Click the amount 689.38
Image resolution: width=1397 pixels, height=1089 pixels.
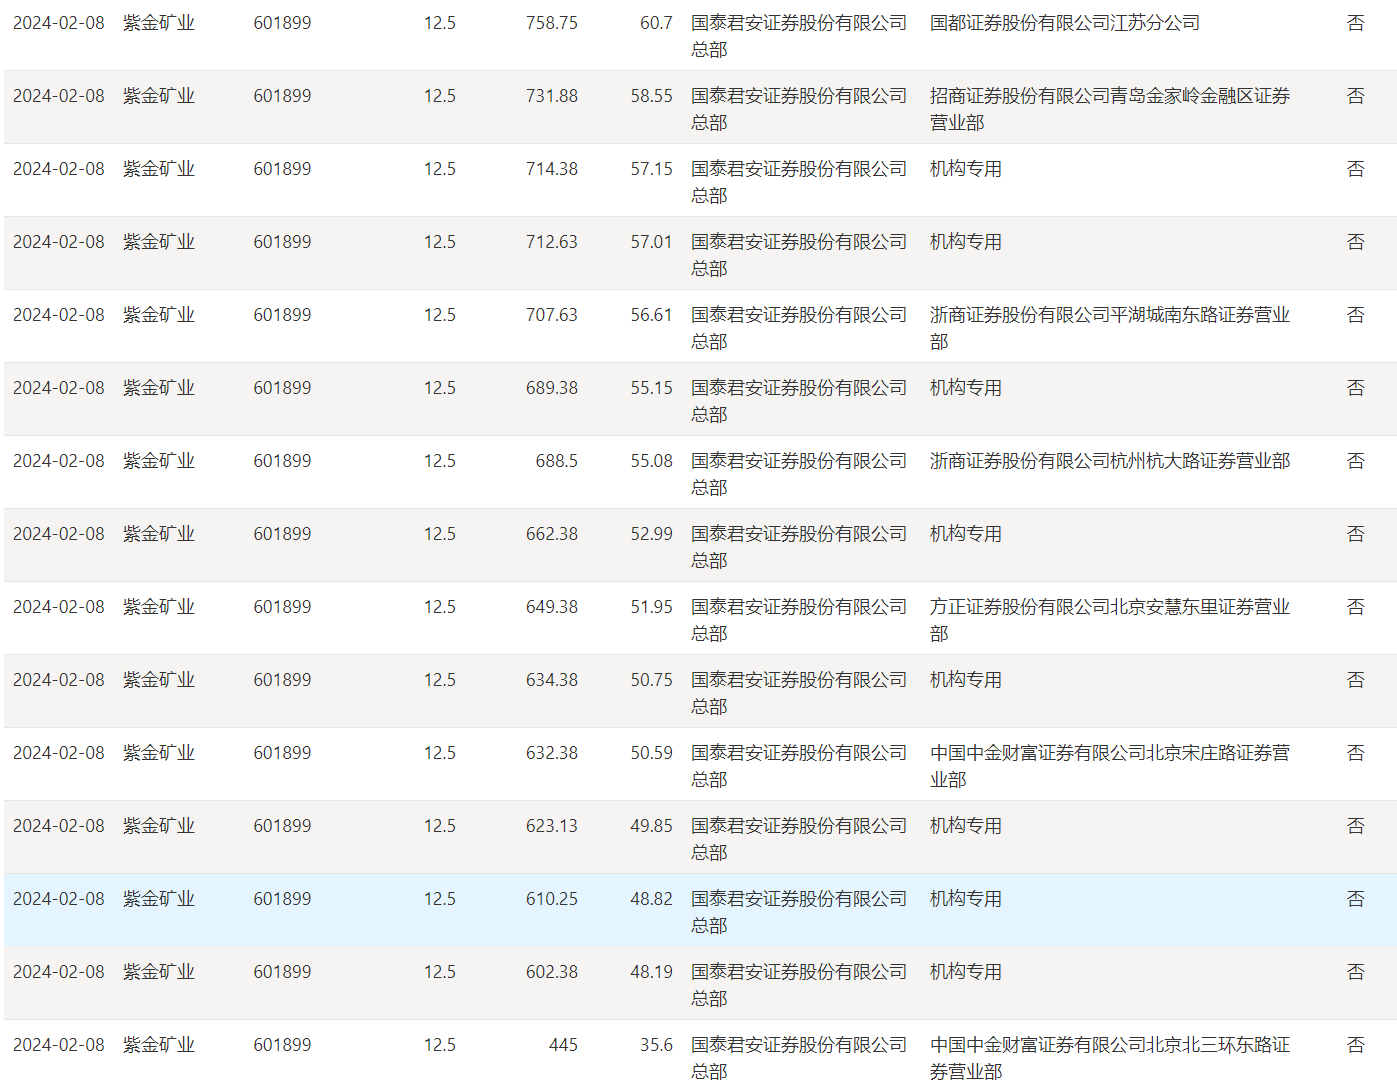tap(552, 388)
